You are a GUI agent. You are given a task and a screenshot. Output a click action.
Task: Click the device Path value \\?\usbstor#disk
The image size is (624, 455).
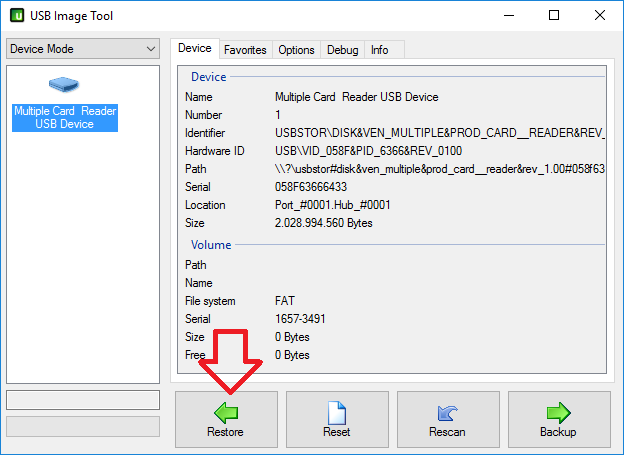point(440,169)
